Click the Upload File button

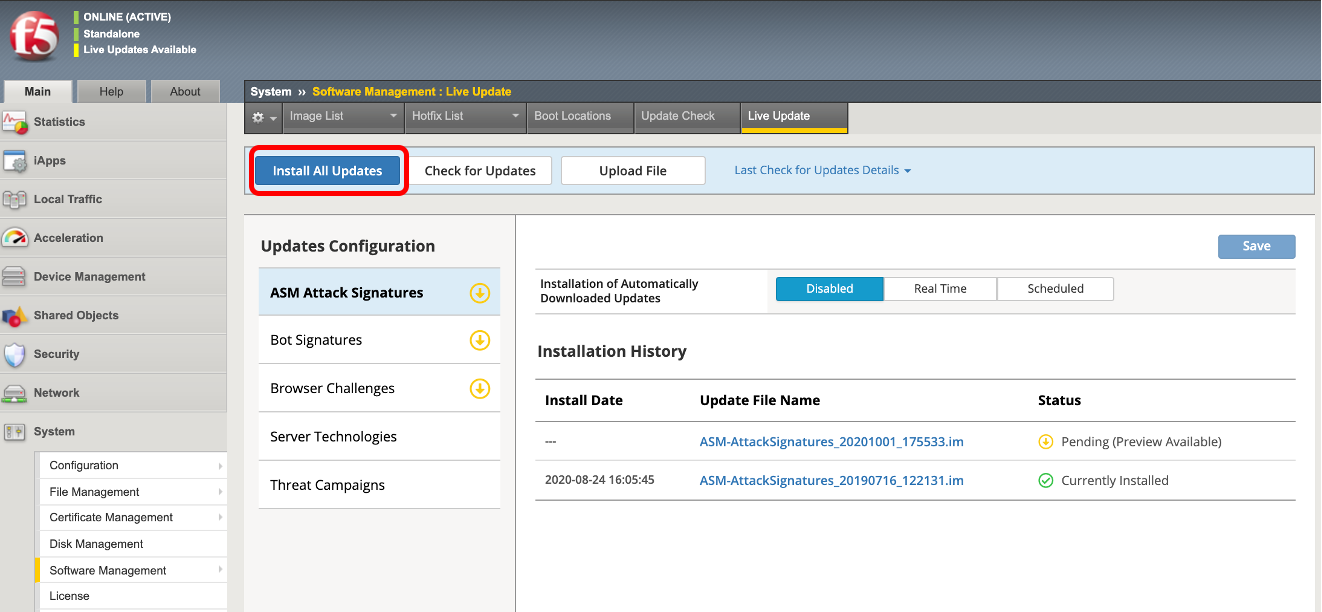tap(633, 171)
